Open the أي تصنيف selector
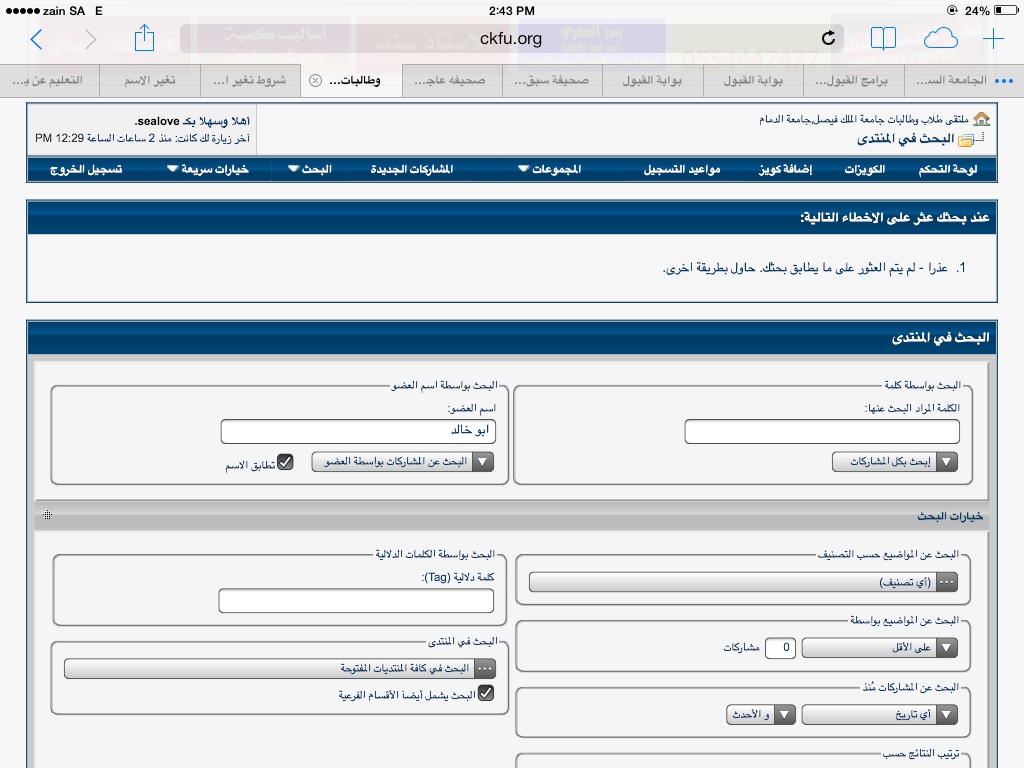The width and height of the screenshot is (1024, 768). 743,582
